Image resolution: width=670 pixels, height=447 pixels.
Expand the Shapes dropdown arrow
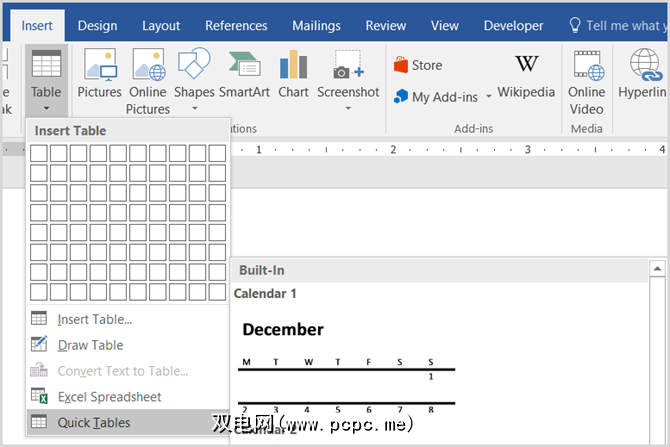coord(194,109)
